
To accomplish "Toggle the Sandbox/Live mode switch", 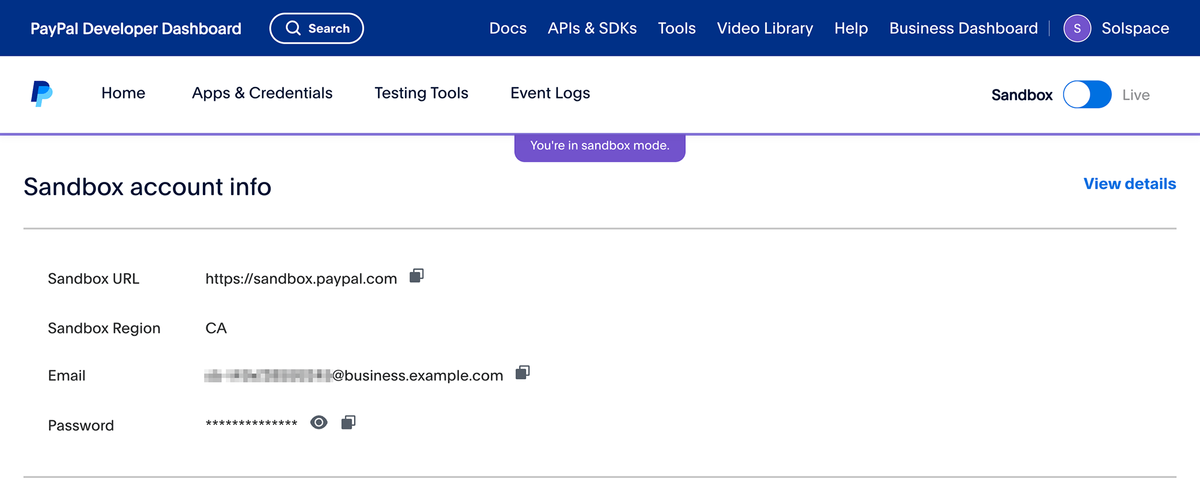I will click(x=1087, y=95).
